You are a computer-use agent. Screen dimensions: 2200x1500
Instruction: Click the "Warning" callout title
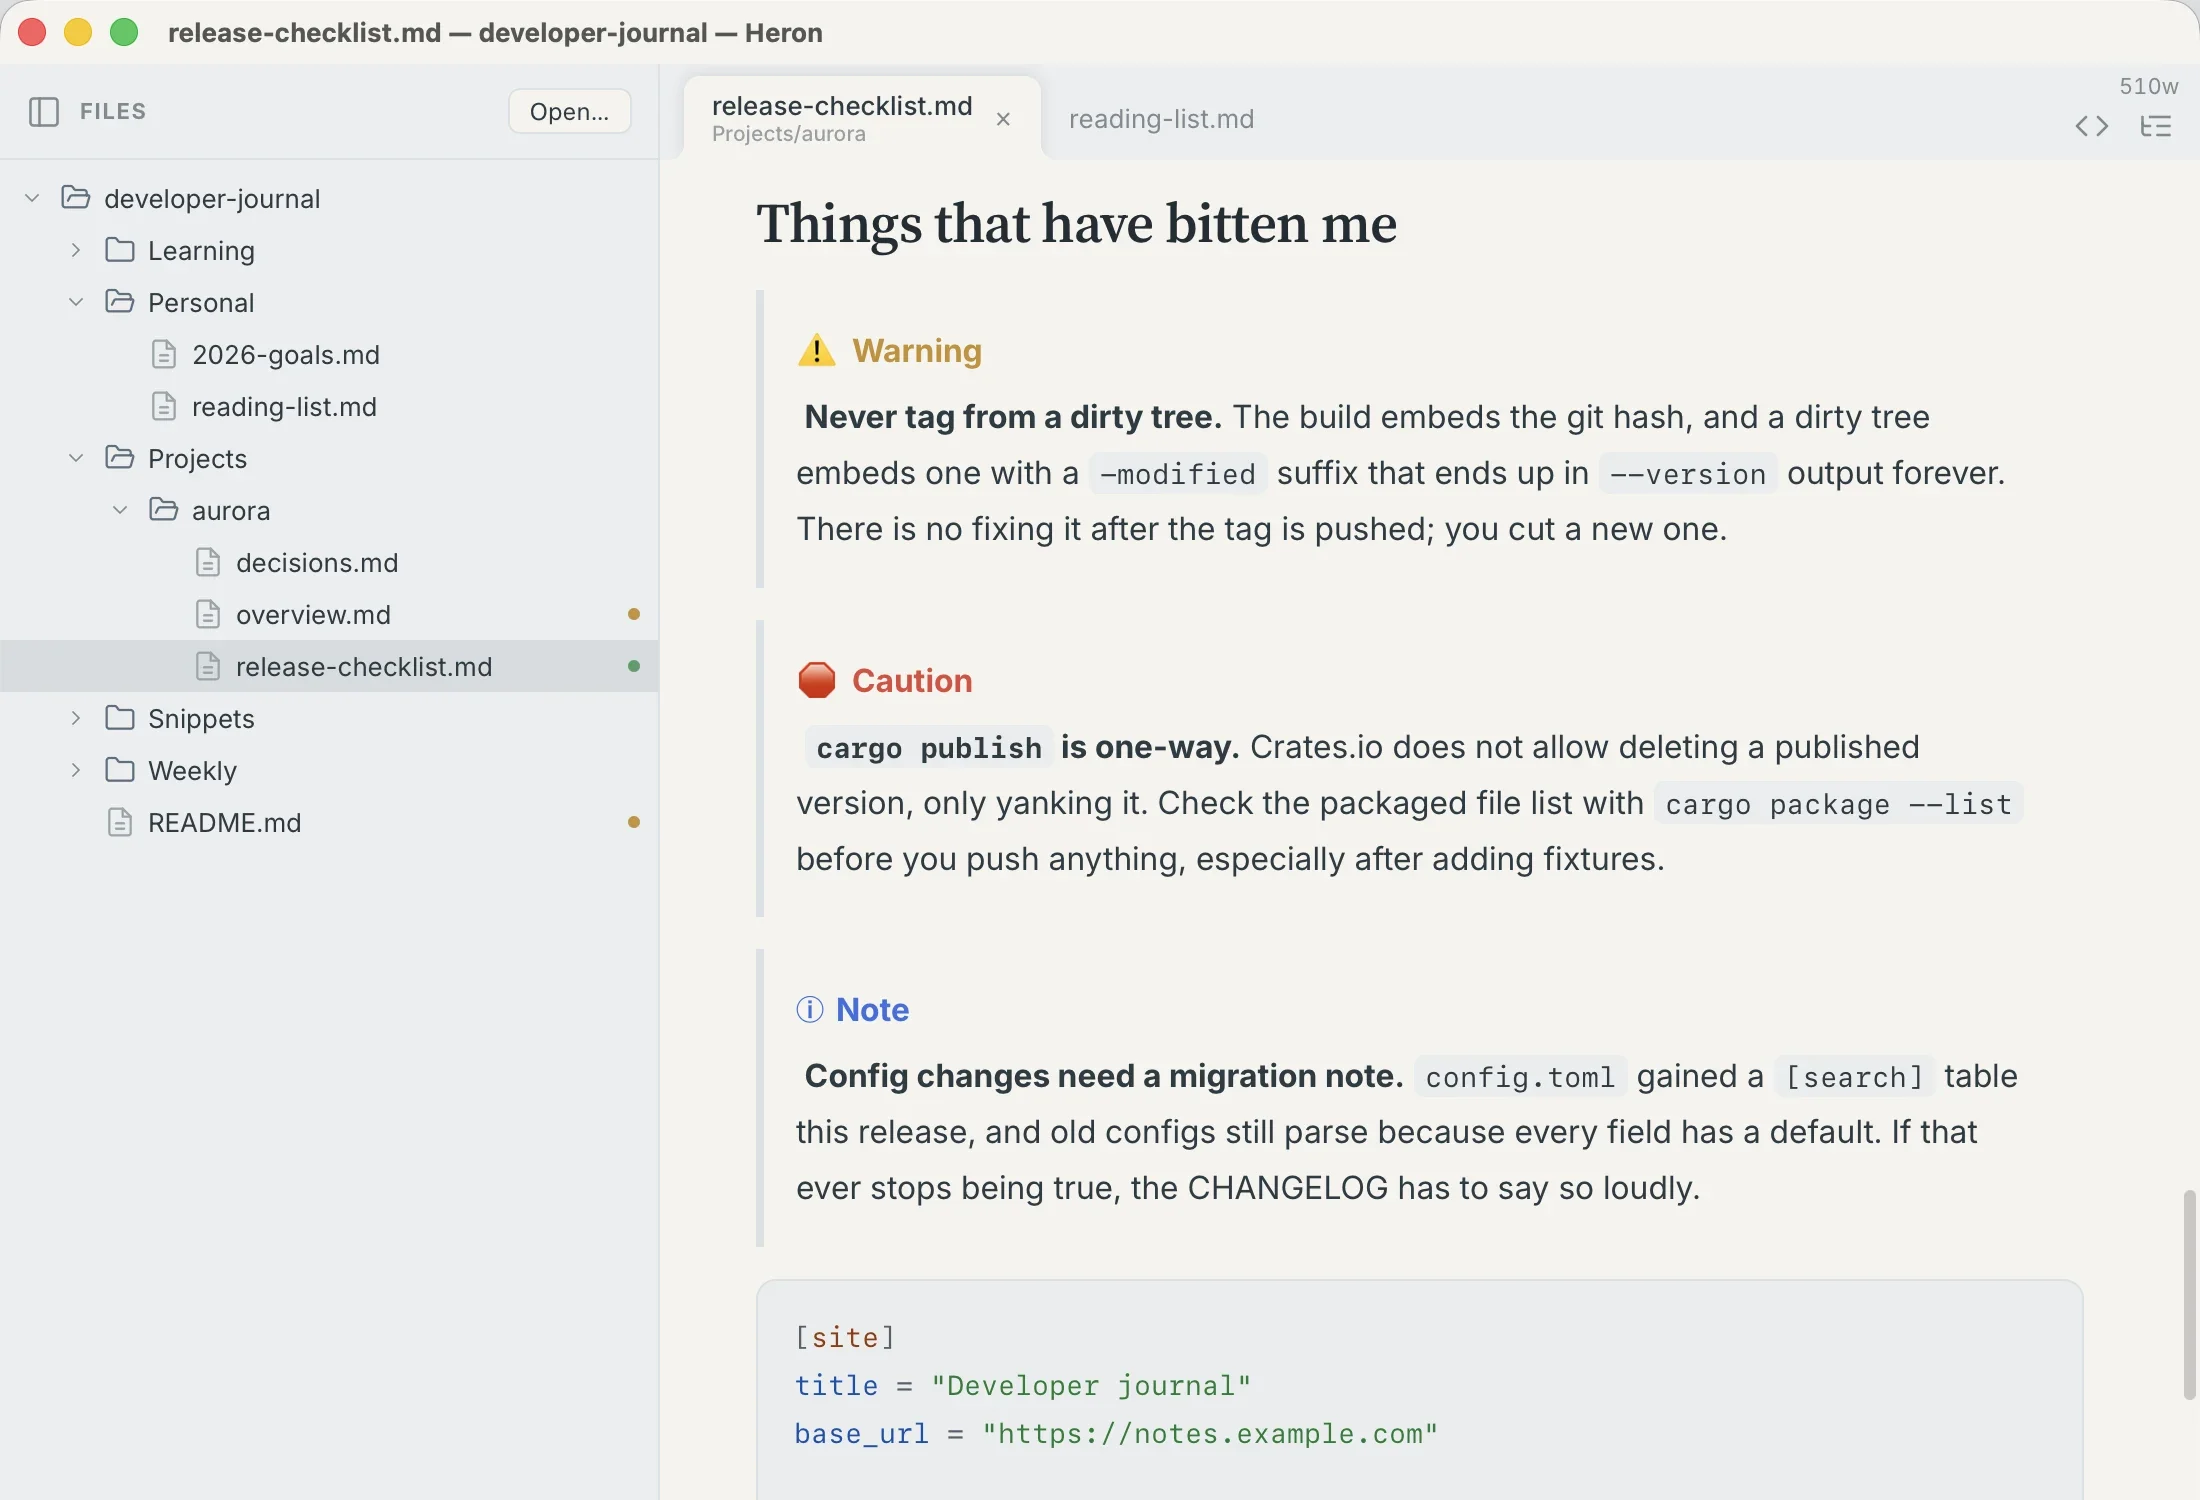coord(917,350)
